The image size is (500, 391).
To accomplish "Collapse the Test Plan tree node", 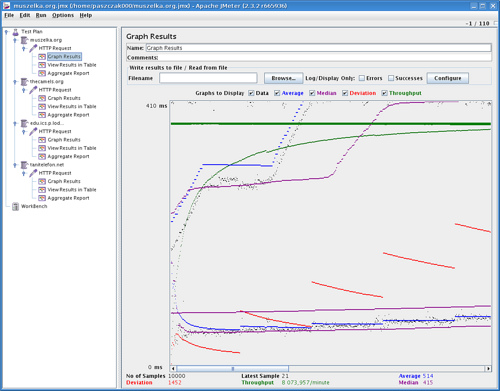I will tap(6, 32).
